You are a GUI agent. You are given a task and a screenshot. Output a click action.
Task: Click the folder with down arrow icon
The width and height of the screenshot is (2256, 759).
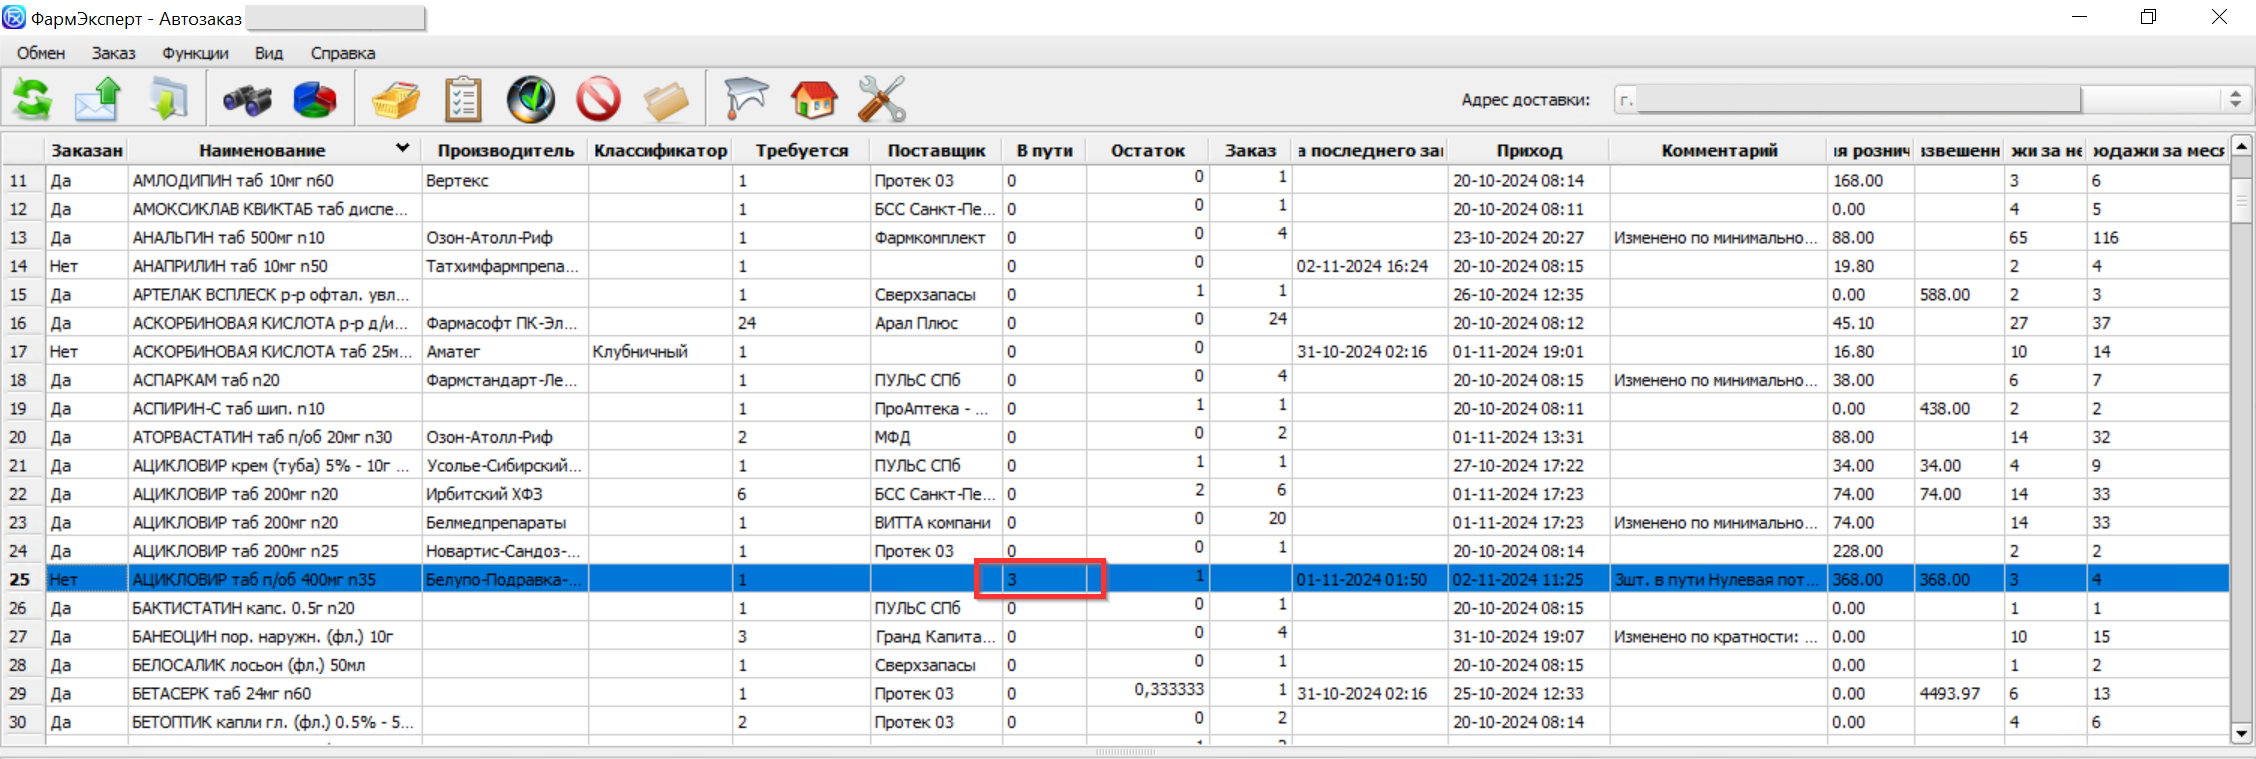(167, 100)
